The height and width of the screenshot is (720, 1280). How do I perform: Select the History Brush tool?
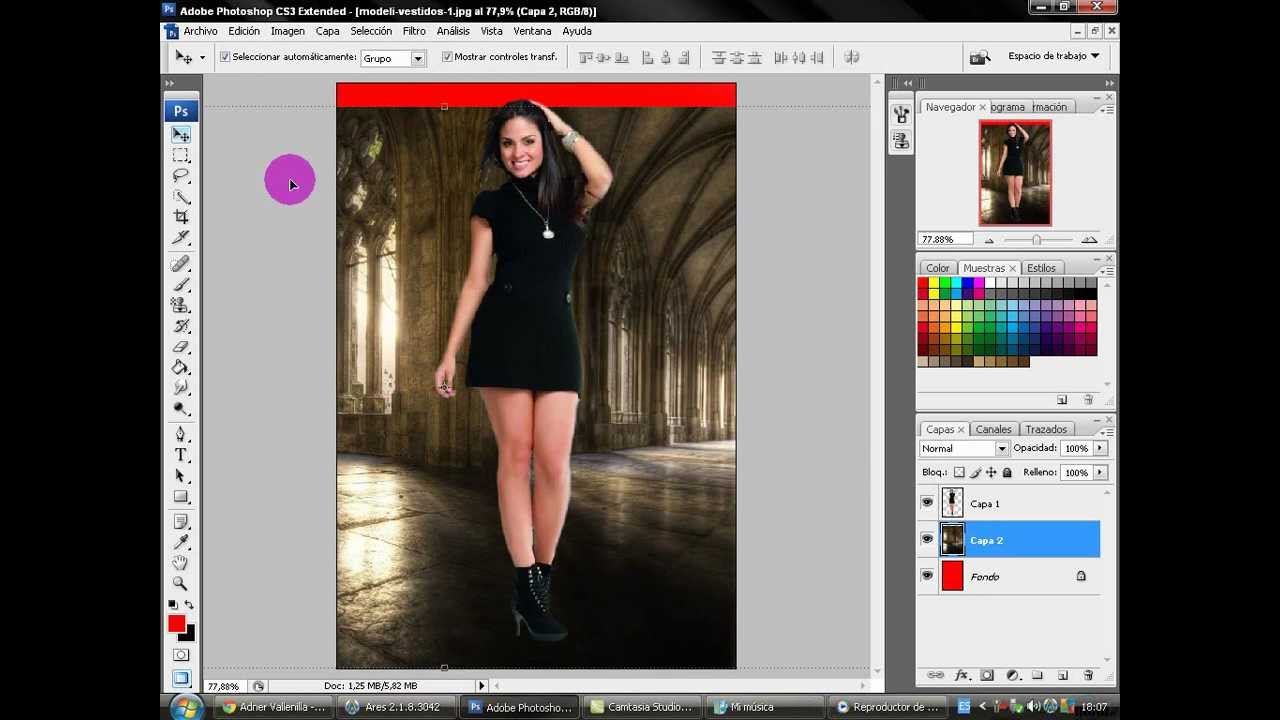[181, 326]
